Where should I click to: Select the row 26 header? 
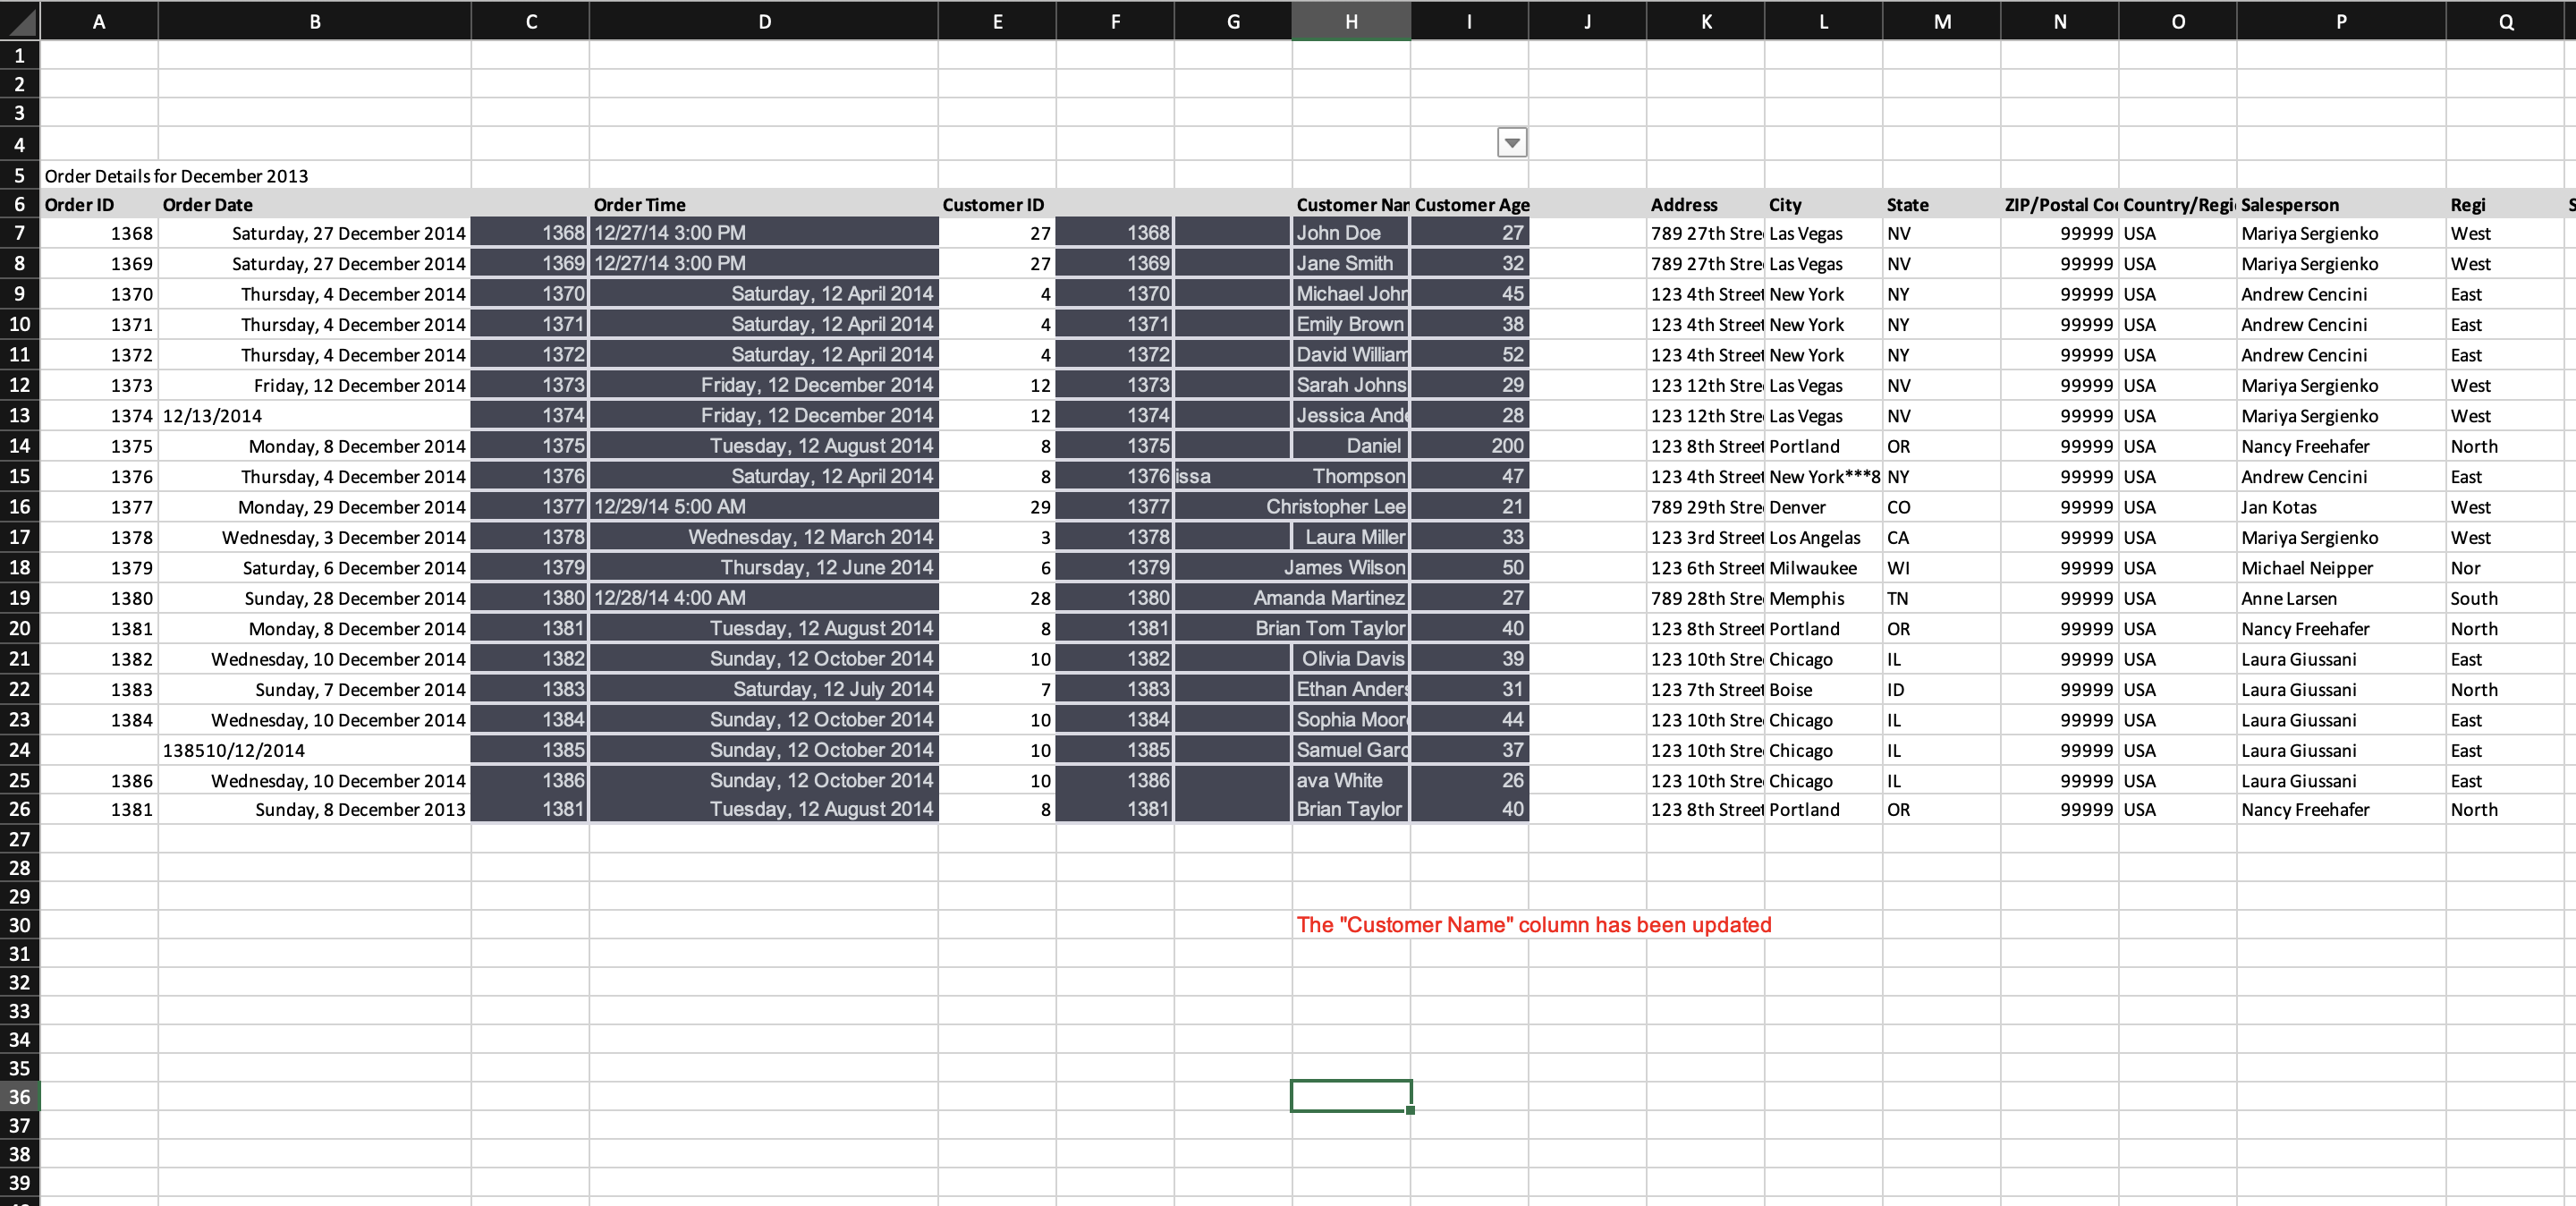20,809
